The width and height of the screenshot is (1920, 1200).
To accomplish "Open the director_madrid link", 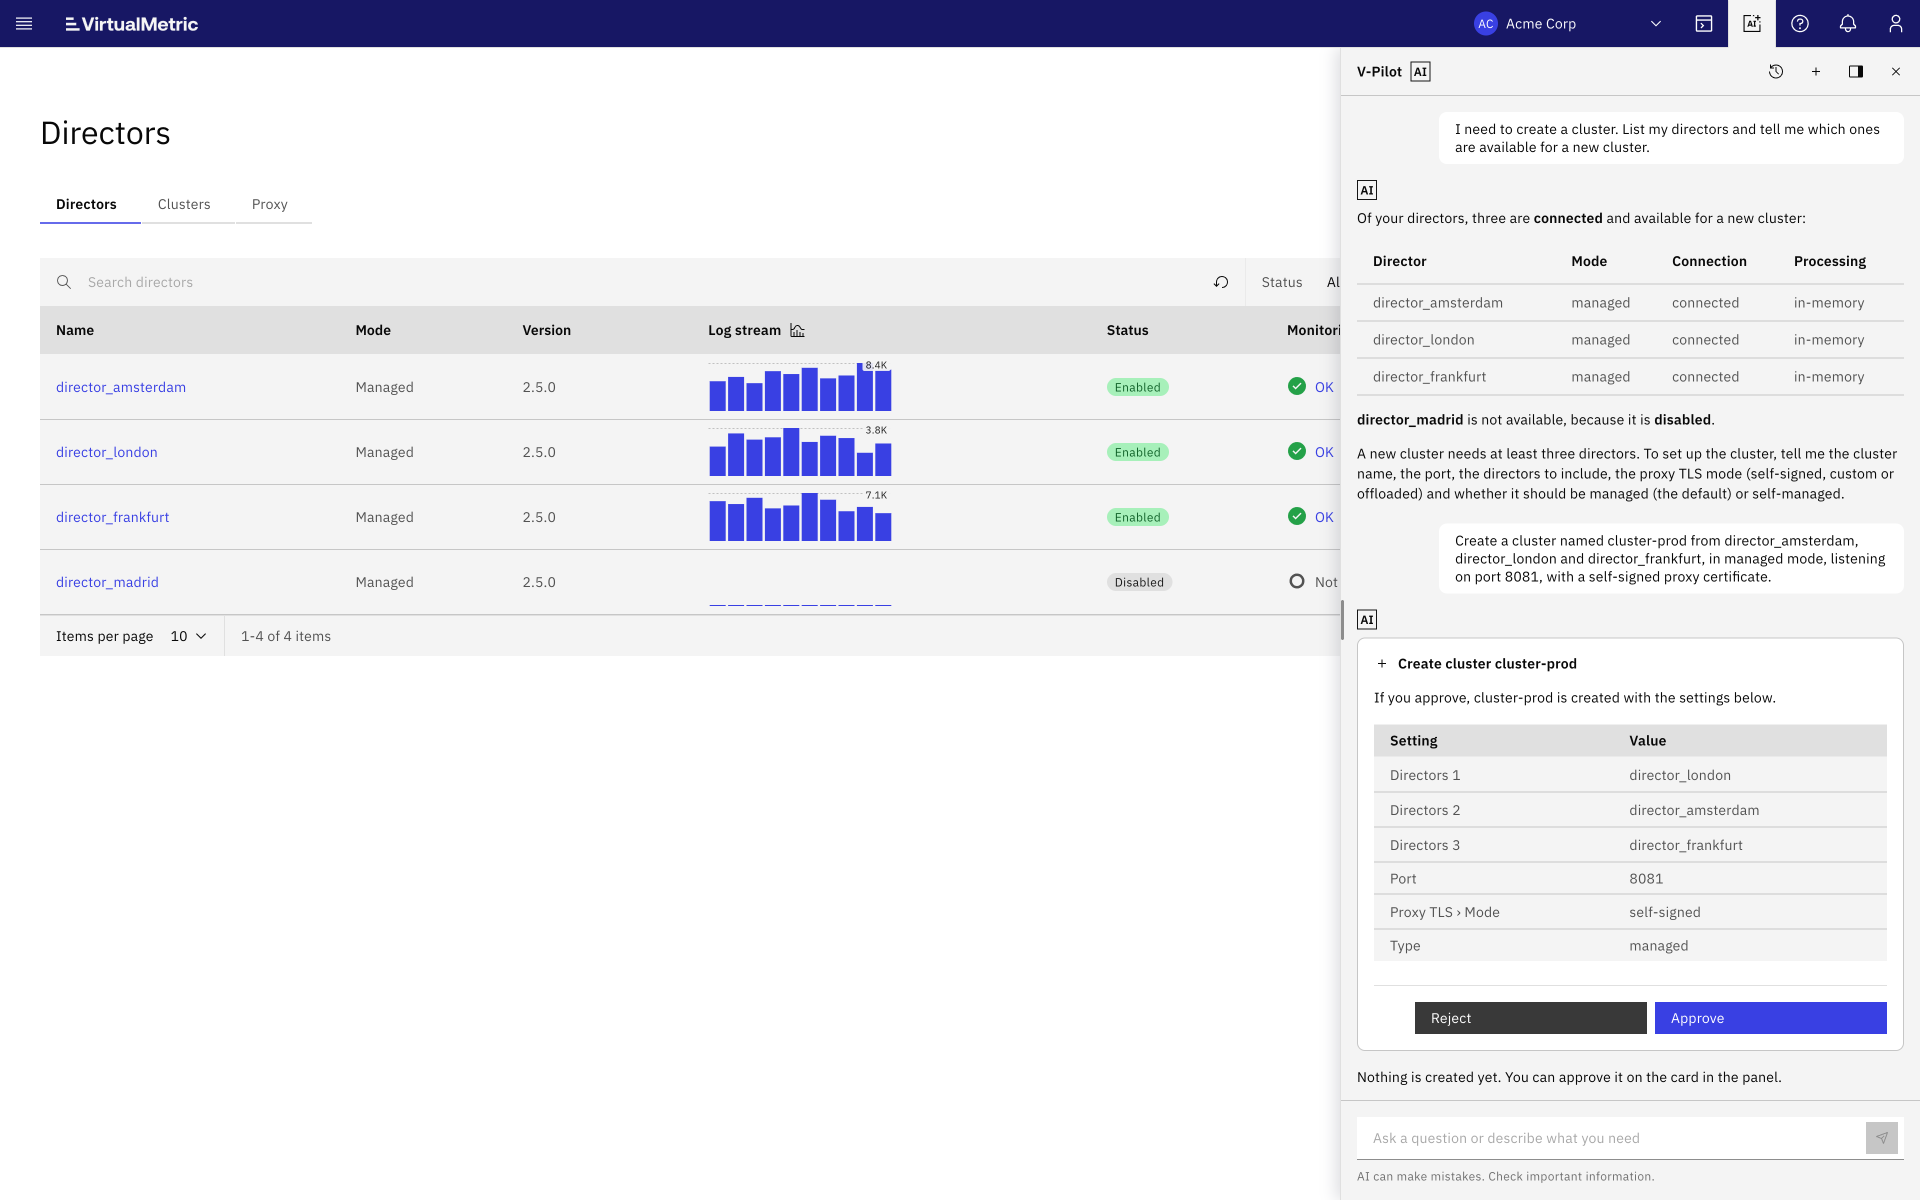I will coord(107,582).
